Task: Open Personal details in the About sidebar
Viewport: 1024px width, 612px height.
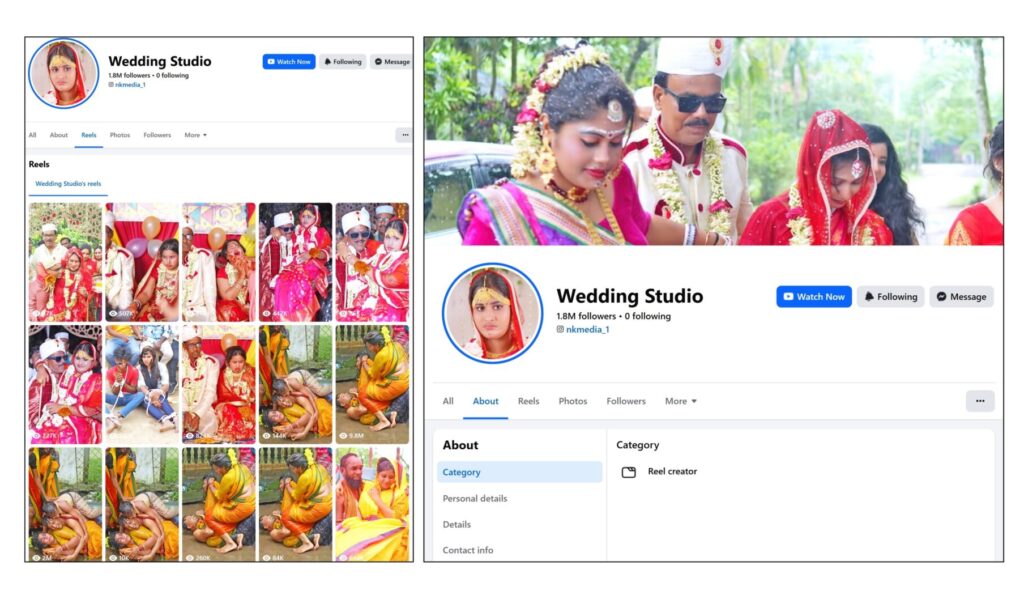Action: 475,498
